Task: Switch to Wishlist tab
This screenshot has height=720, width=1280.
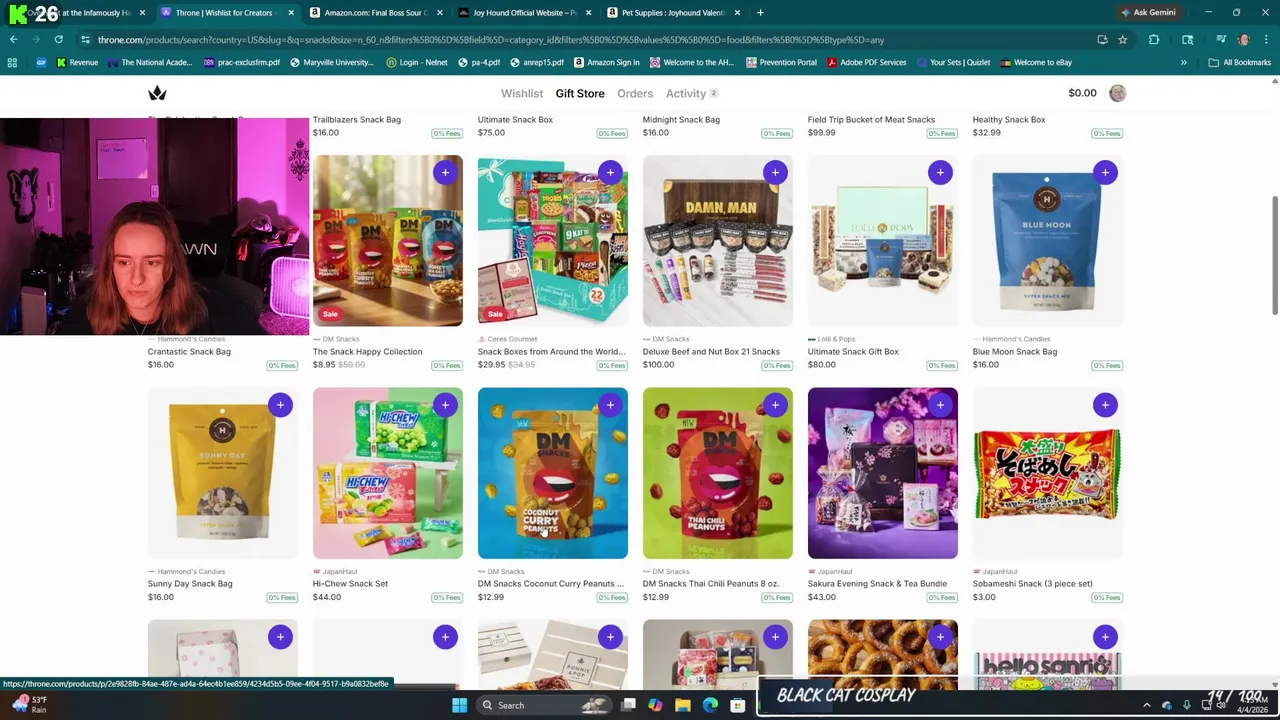Action: pyautogui.click(x=522, y=93)
